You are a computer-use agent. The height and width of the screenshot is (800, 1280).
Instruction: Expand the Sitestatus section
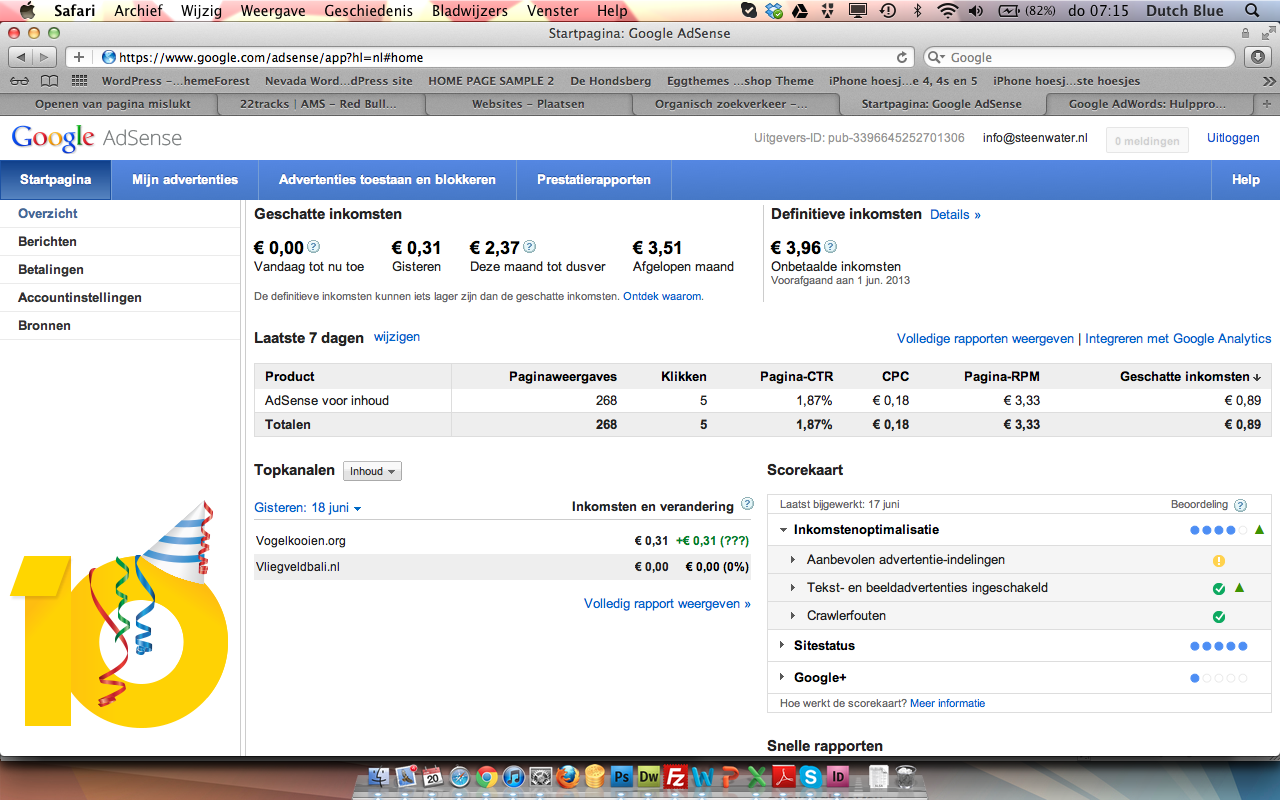pyautogui.click(x=782, y=645)
